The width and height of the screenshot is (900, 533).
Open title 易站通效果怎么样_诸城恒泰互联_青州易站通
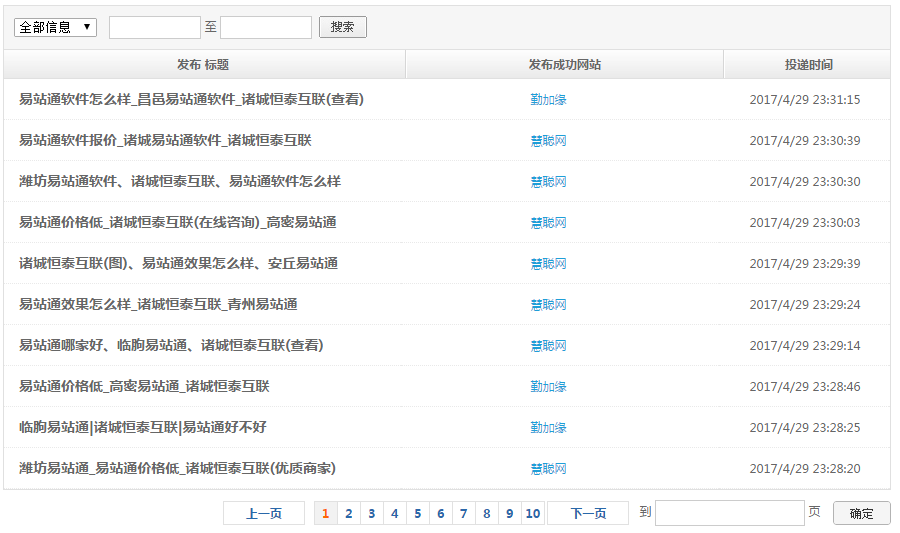tap(158, 305)
